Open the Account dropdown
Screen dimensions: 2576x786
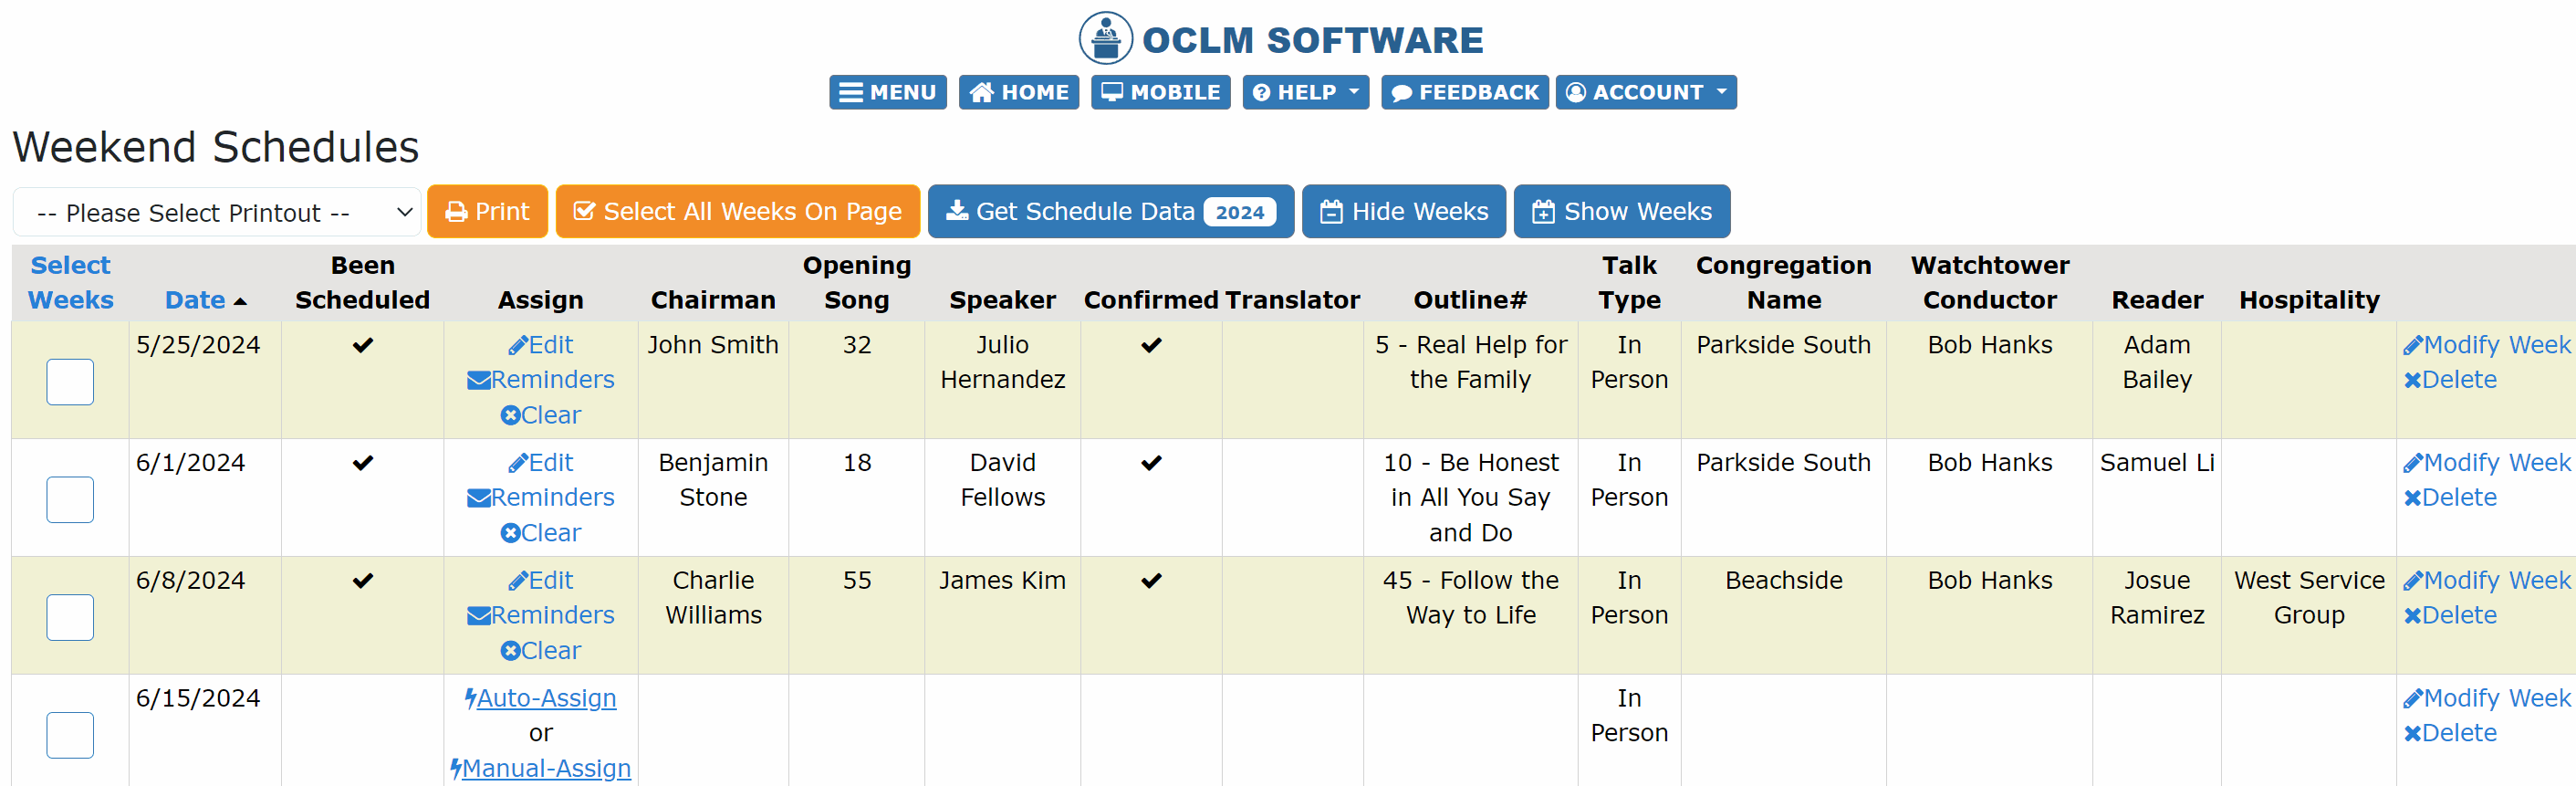[x=1645, y=92]
